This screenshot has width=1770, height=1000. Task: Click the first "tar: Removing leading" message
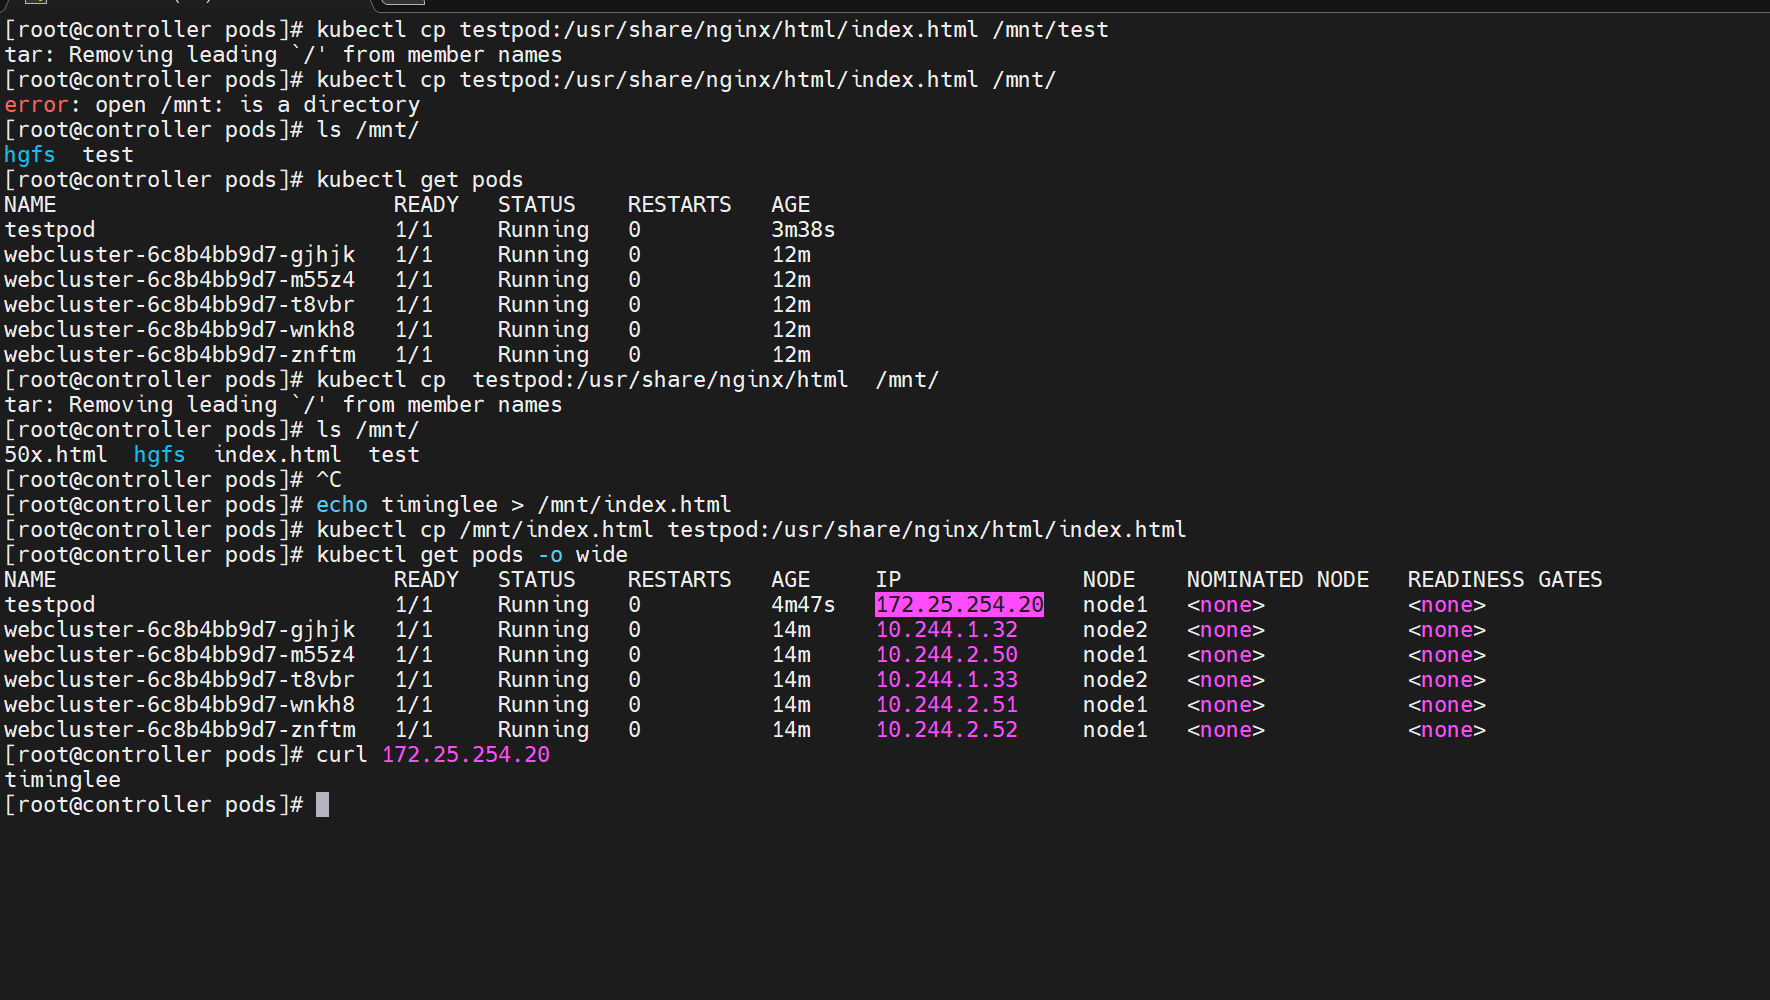(x=283, y=55)
